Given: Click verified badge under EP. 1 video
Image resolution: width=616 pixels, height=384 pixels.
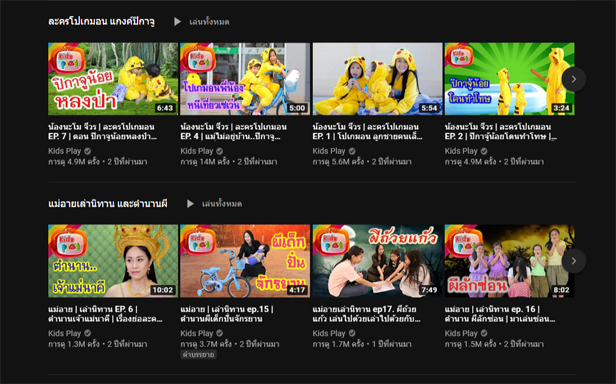Looking at the screenshot, I should coord(352,151).
